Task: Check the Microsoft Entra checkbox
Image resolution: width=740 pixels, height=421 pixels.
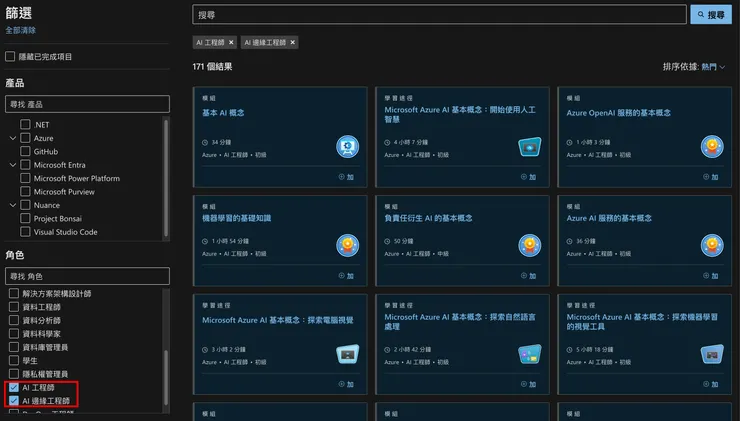Action: pos(25,165)
